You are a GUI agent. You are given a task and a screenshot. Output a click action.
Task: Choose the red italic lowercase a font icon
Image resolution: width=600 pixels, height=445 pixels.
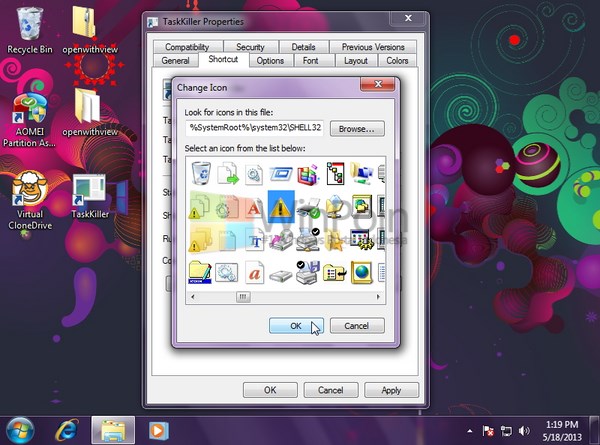(254, 272)
